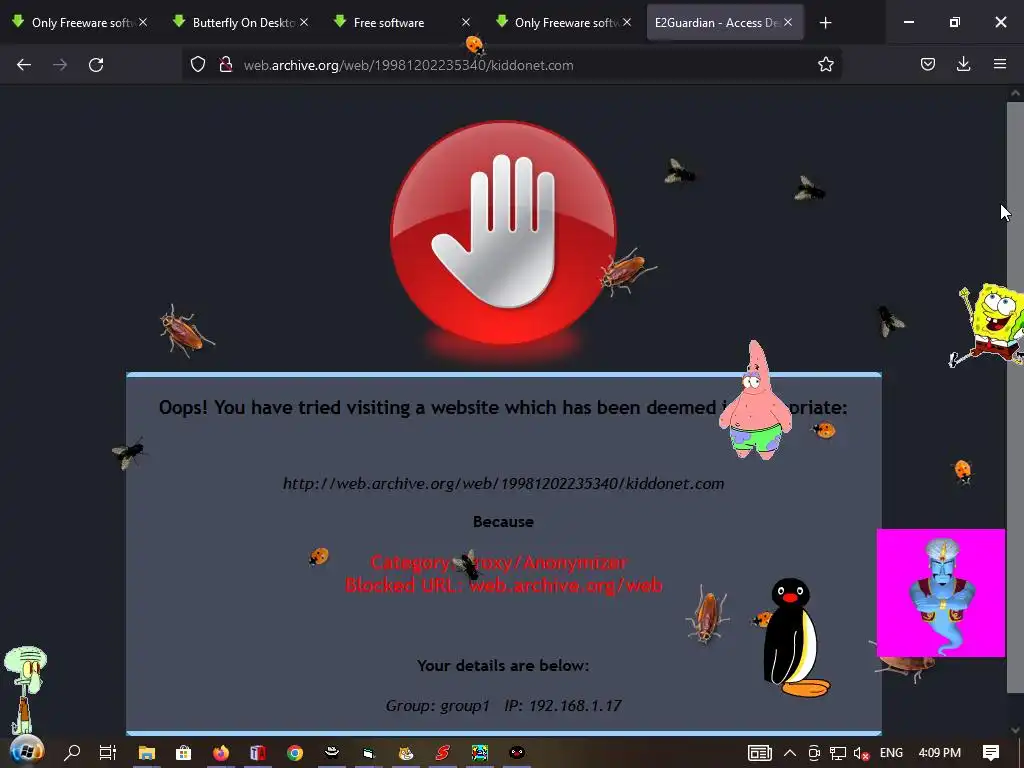Open News and interests tray icon
The width and height of the screenshot is (1024, 768).
click(760, 753)
